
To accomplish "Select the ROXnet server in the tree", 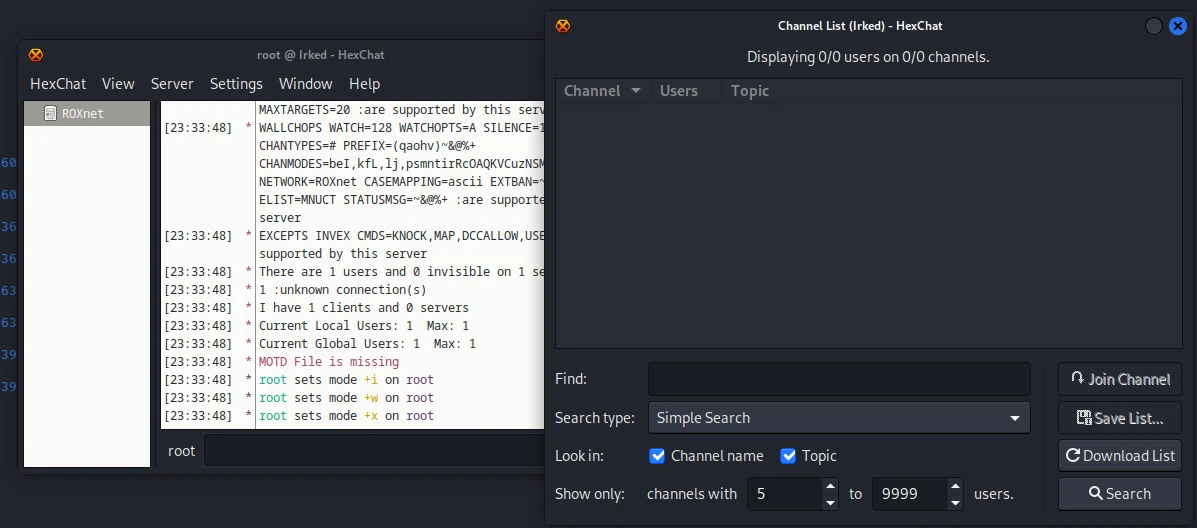I will click(87, 114).
